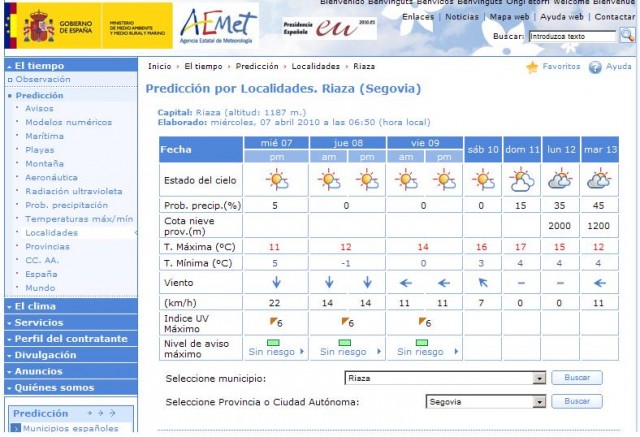Click the search magnifier icon

coord(627,35)
